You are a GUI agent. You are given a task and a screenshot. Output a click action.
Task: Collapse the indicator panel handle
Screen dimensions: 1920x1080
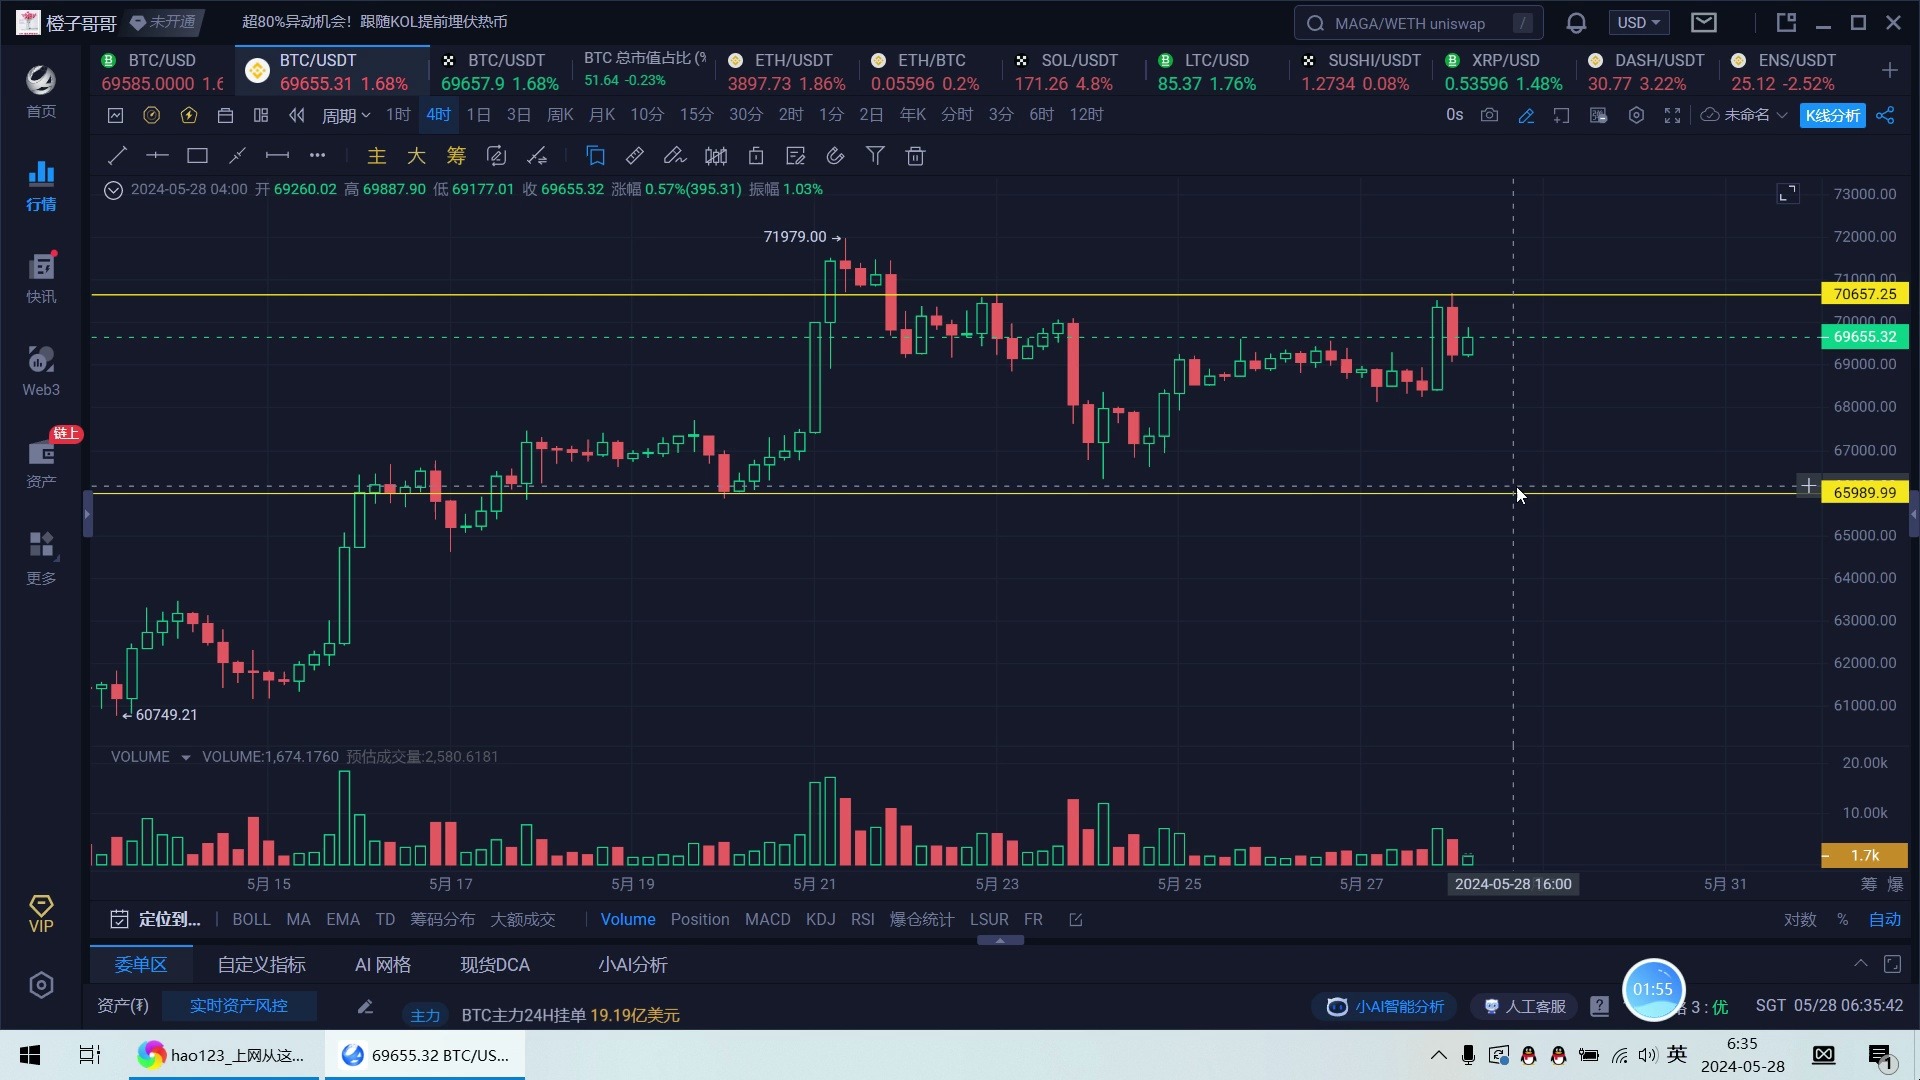tap(1000, 940)
